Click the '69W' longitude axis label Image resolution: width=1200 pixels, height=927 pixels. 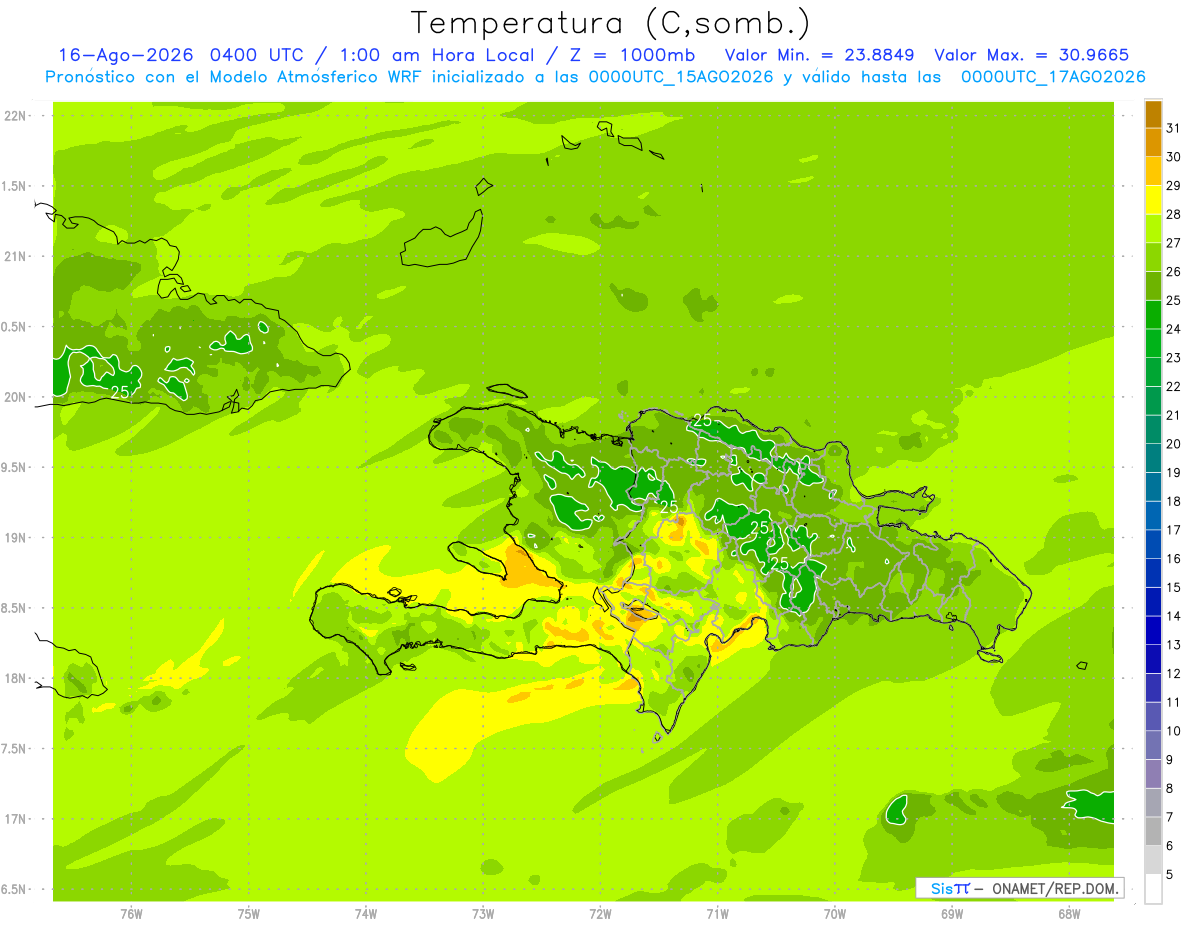pyautogui.click(x=952, y=914)
